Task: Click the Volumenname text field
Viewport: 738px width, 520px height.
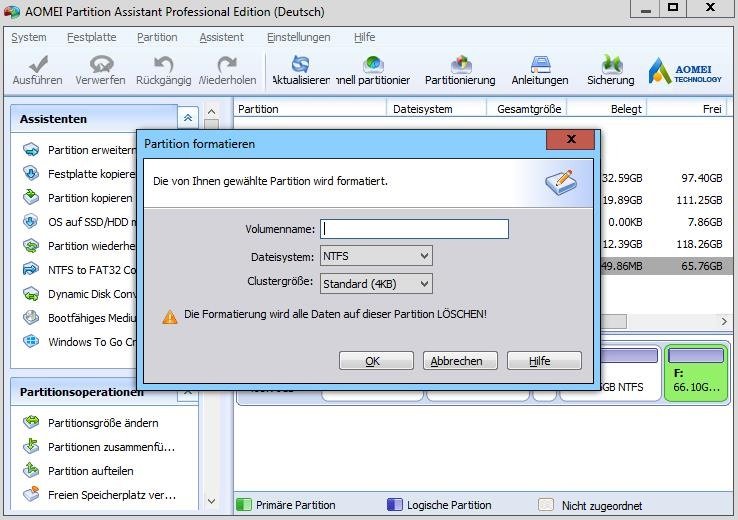Action: tap(414, 229)
